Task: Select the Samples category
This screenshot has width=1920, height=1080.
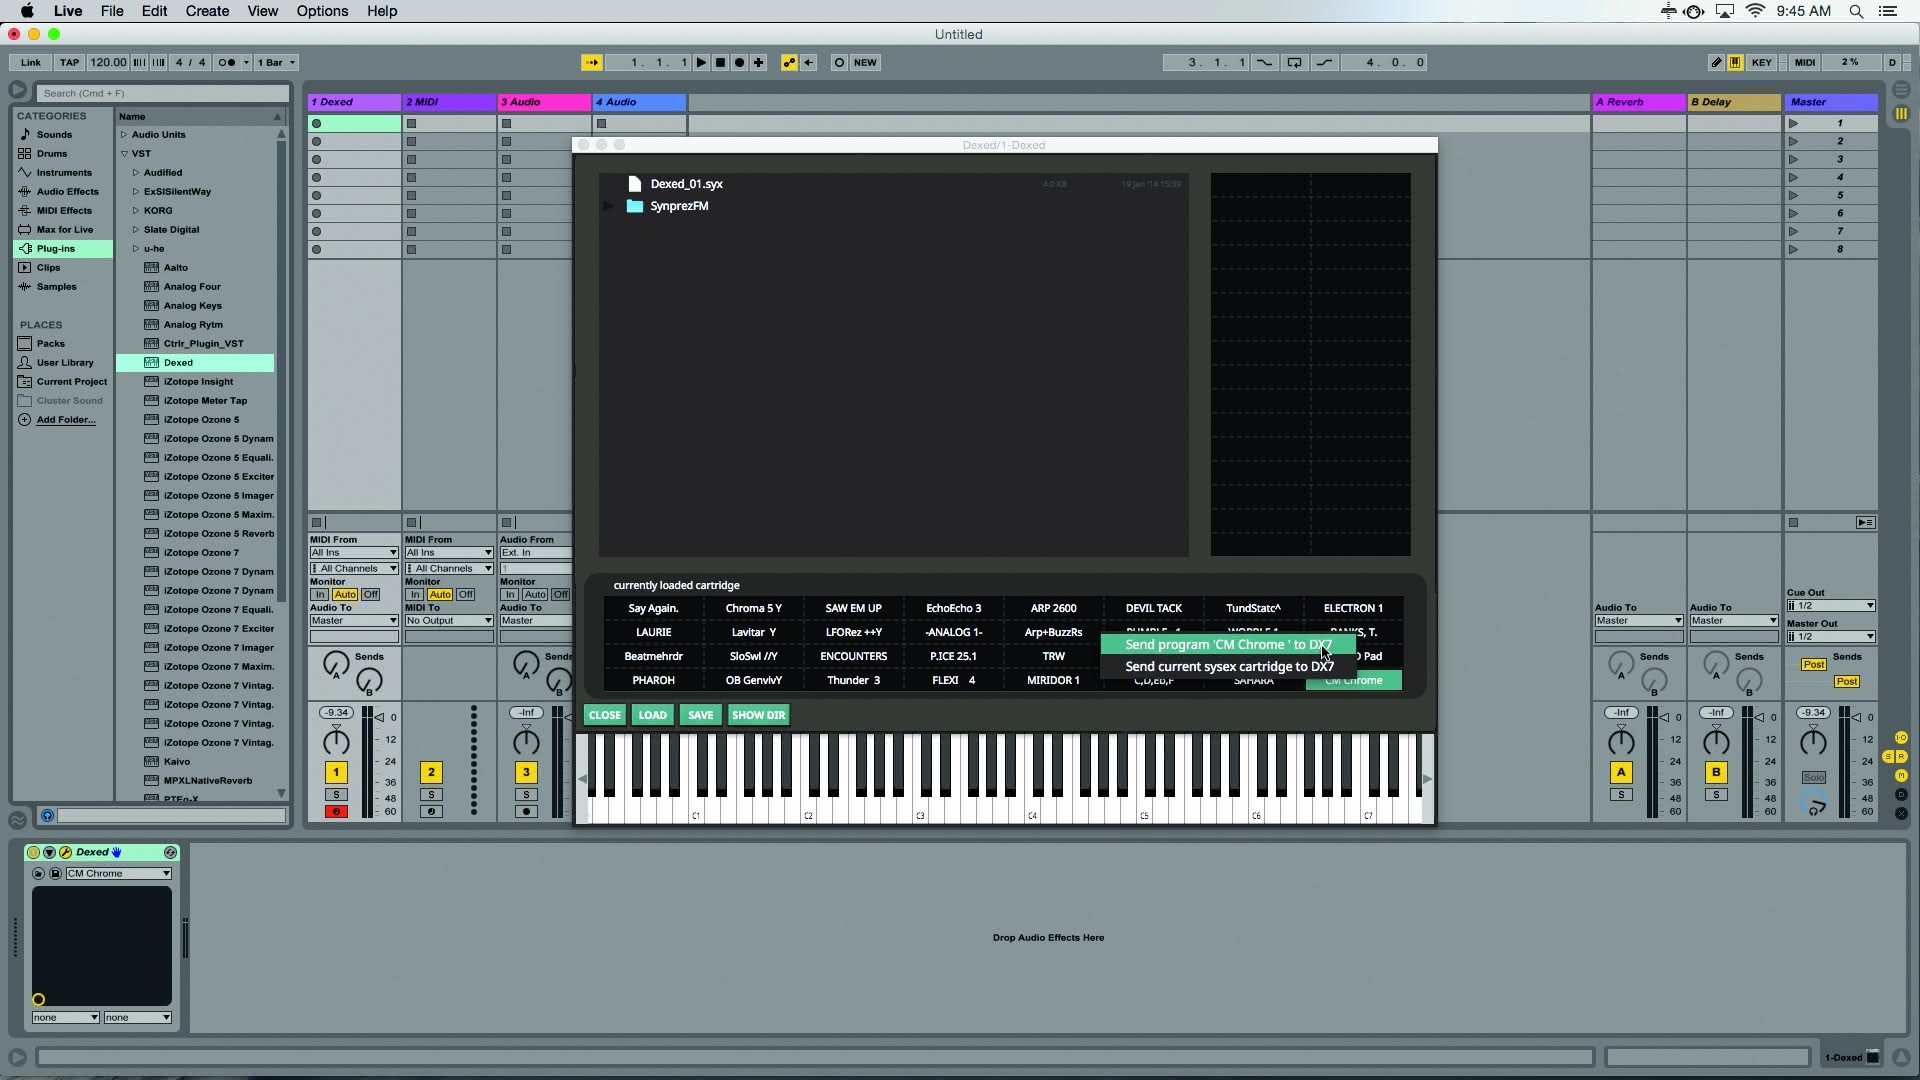Action: tap(56, 286)
